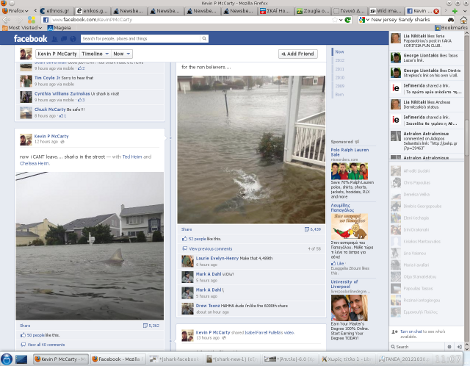Open the Most Visited bookmarks menu
This screenshot has width=470, height=366.
[23, 28]
